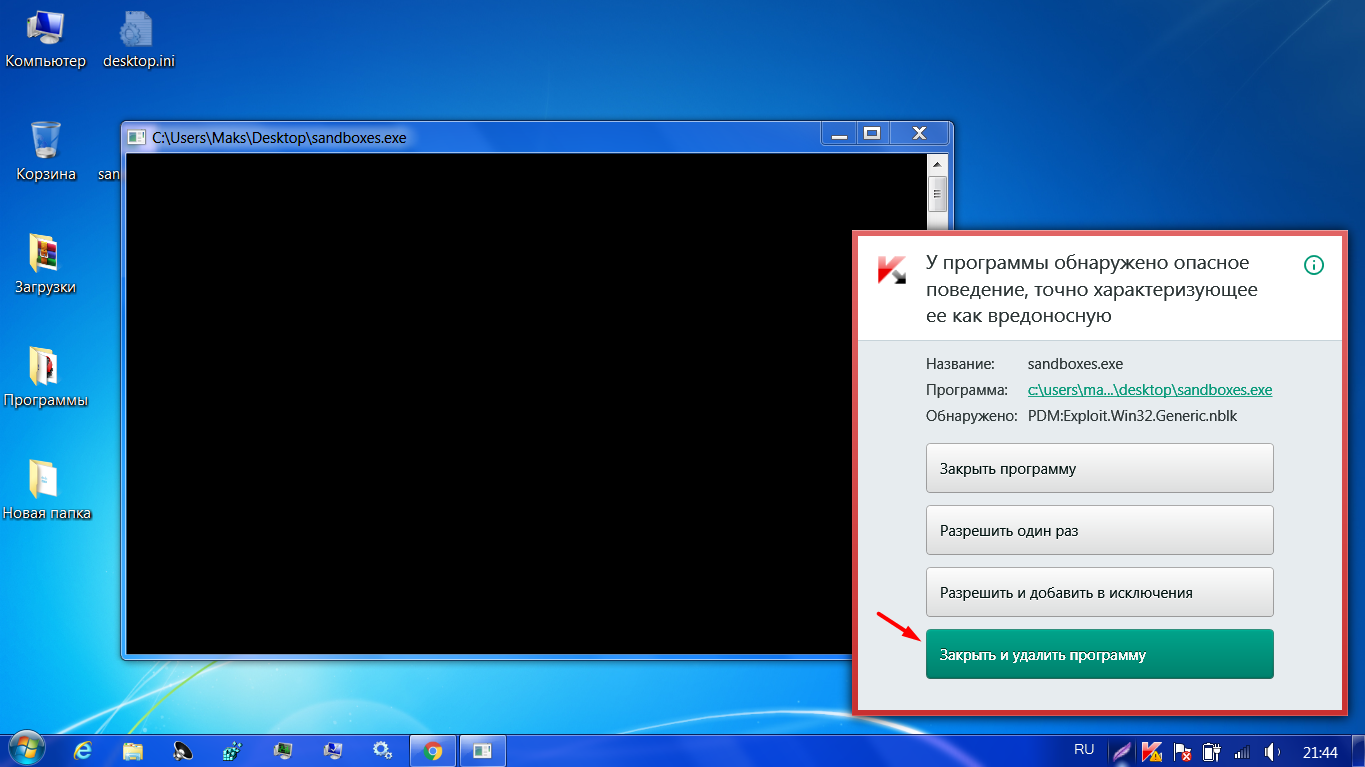
Task: Select the Загрузки folder on desktop
Action: pos(46,265)
